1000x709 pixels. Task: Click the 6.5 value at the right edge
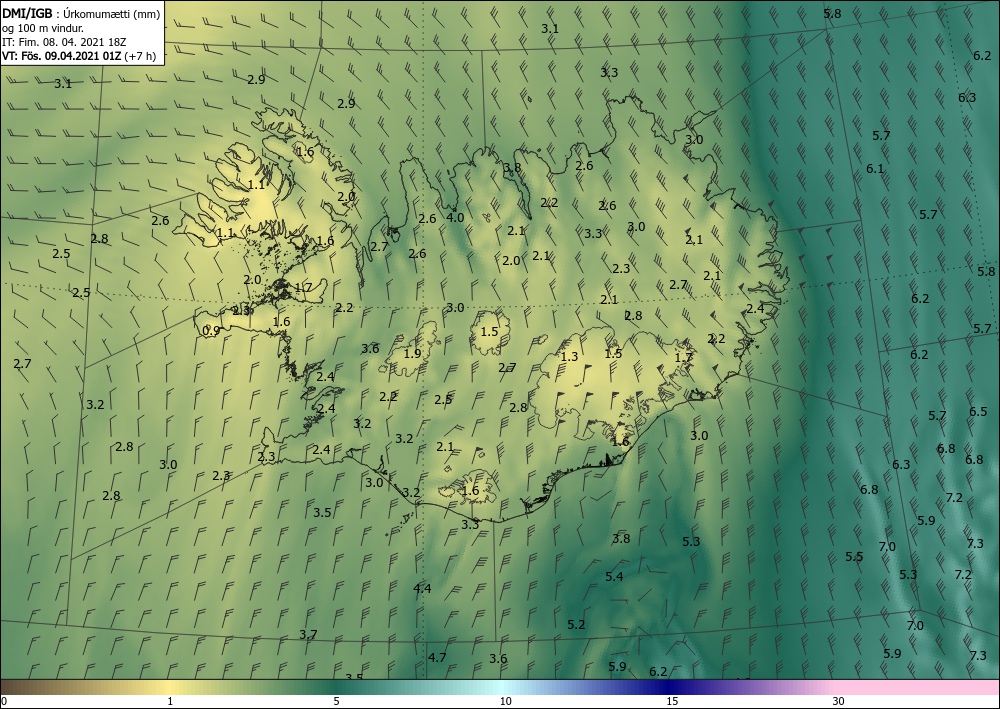pos(978,411)
